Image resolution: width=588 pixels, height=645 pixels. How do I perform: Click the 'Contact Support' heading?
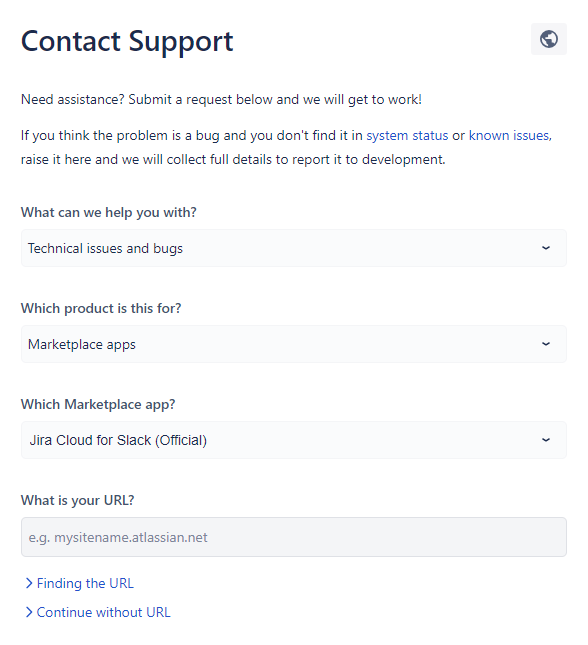[127, 41]
